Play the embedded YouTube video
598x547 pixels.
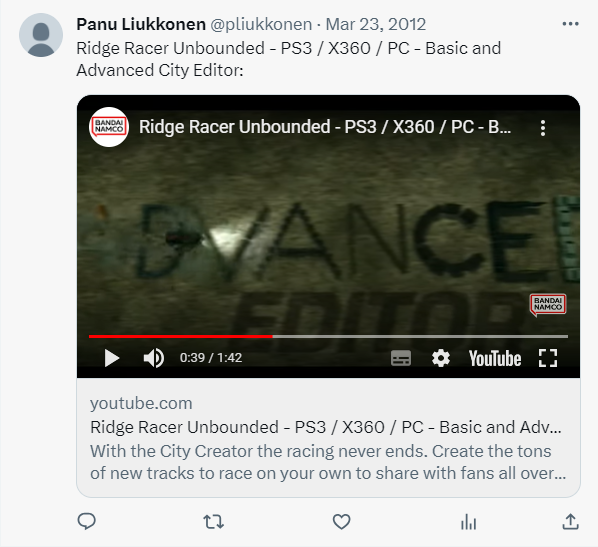tap(112, 358)
